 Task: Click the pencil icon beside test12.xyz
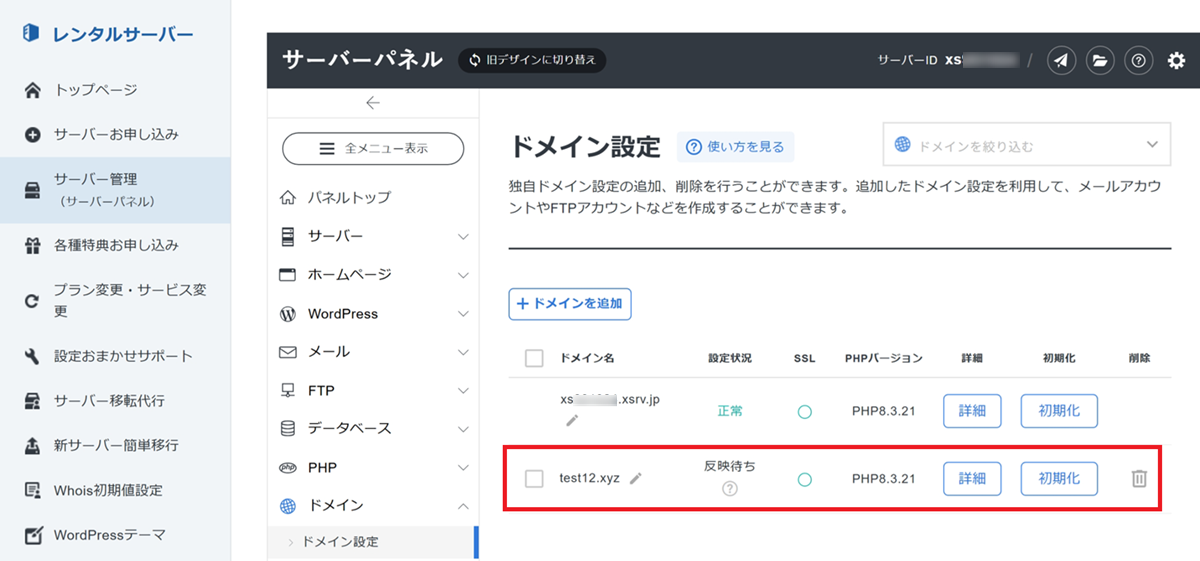(635, 479)
